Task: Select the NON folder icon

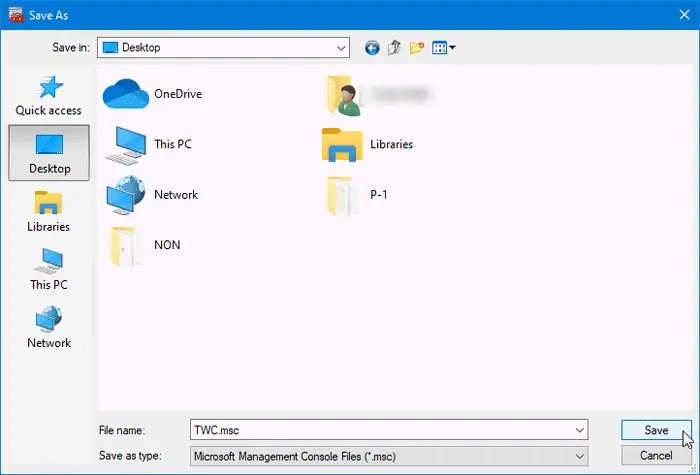Action: (x=126, y=246)
